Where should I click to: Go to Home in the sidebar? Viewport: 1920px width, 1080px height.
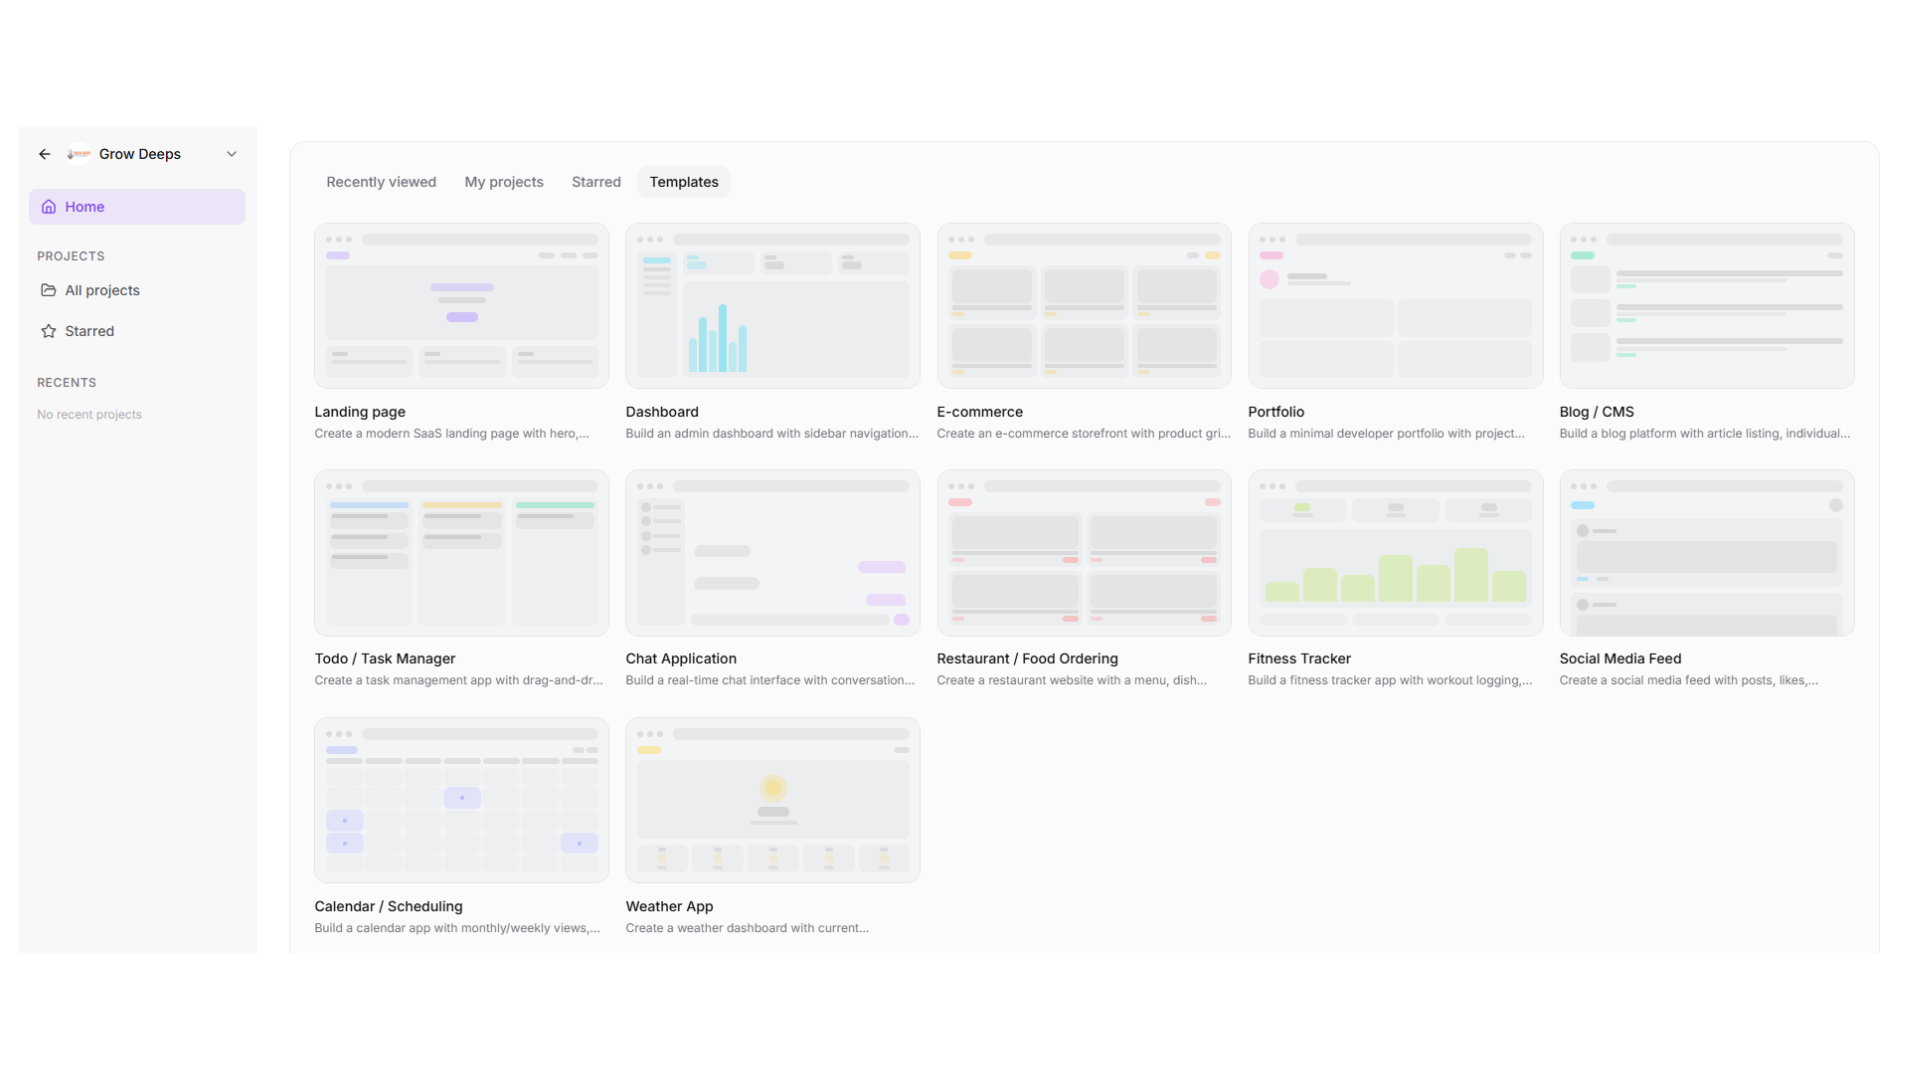pyautogui.click(x=137, y=207)
